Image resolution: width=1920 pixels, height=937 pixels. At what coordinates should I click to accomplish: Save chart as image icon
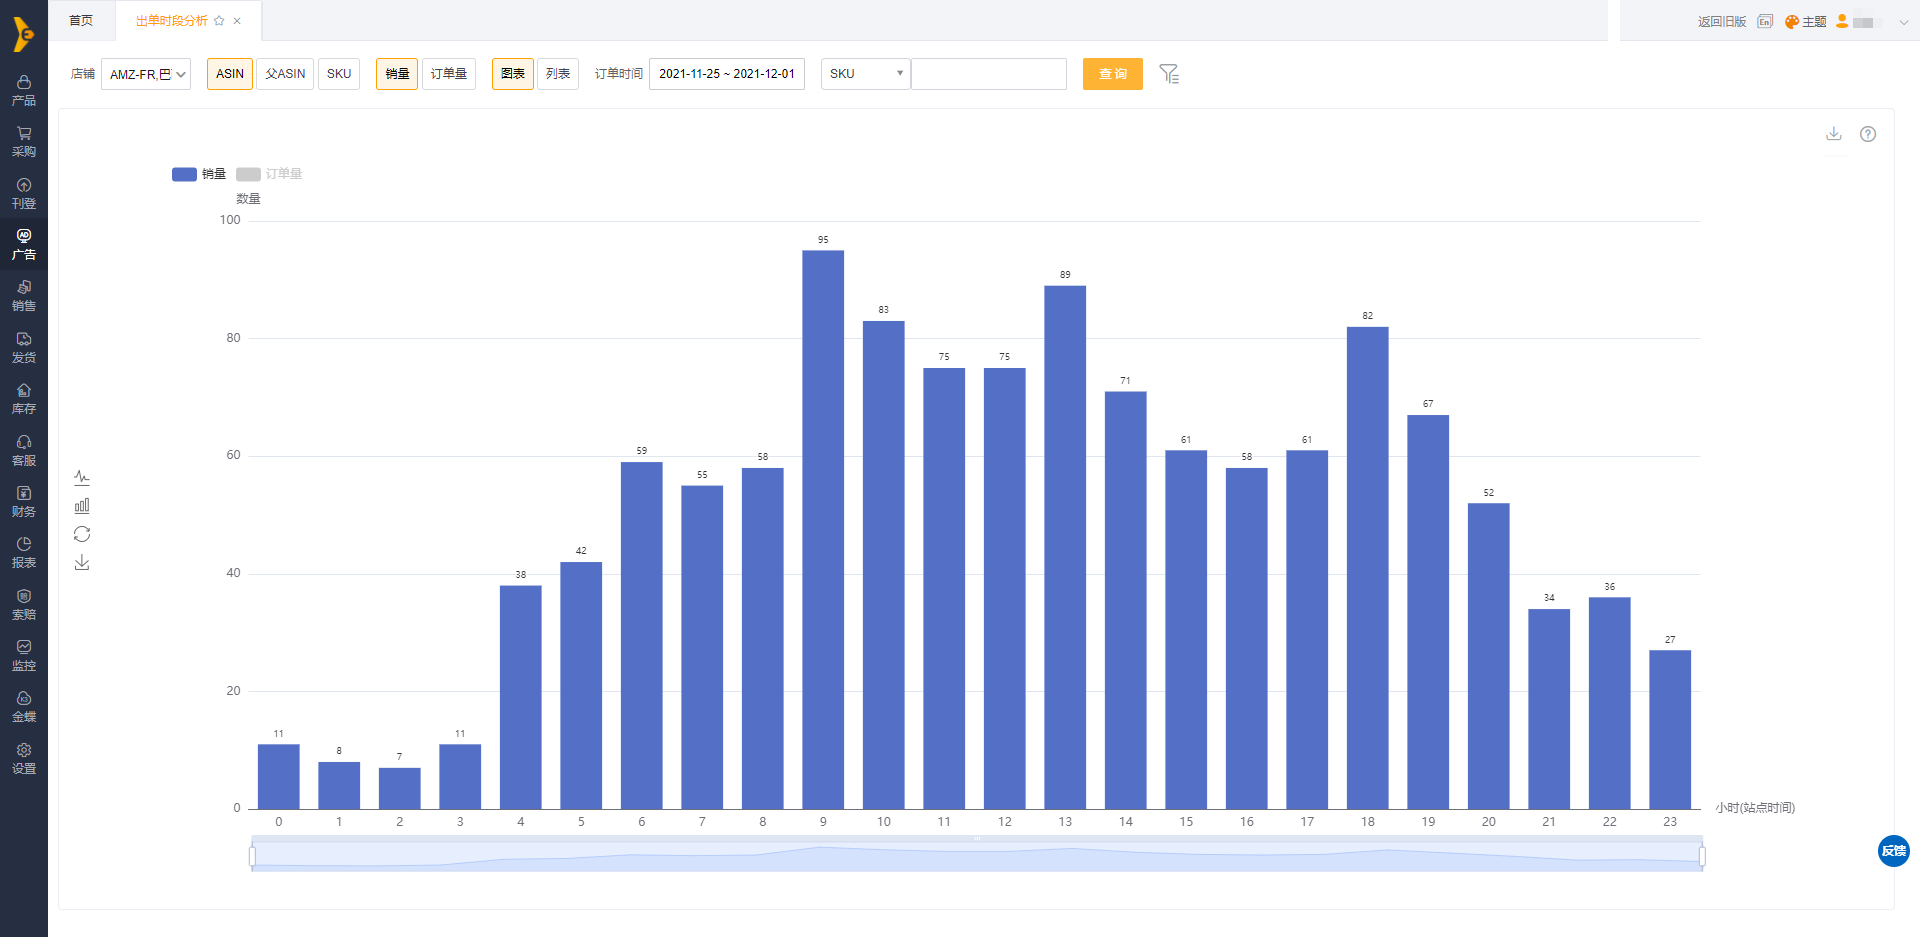point(82,563)
